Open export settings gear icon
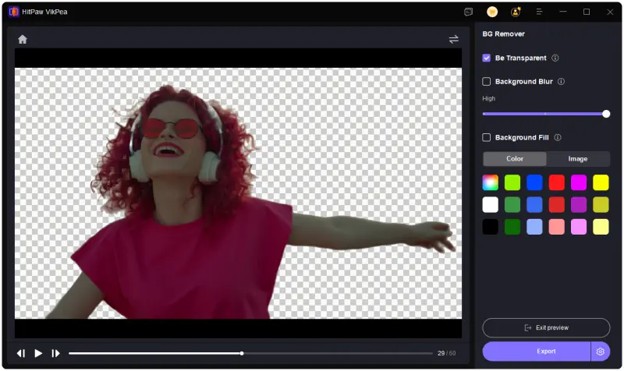This screenshot has width=624, height=371. click(601, 351)
